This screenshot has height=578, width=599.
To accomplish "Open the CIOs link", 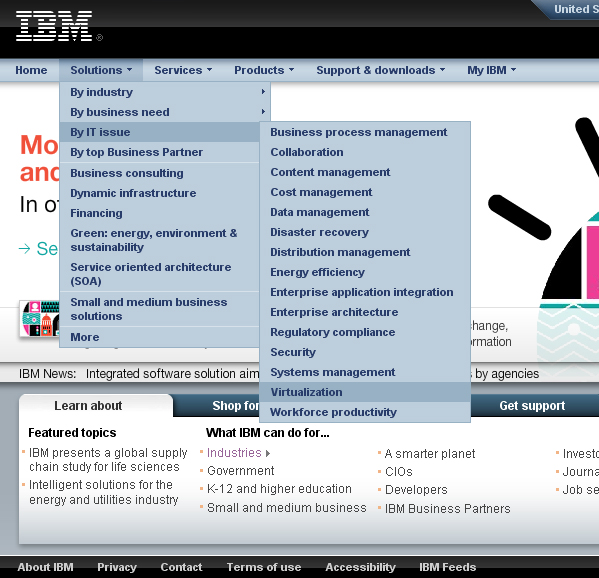I will point(398,472).
